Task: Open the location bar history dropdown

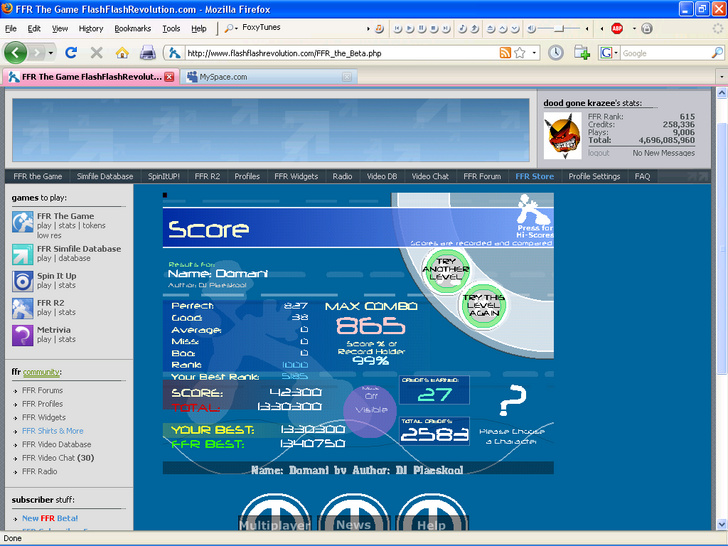Action: (x=534, y=53)
